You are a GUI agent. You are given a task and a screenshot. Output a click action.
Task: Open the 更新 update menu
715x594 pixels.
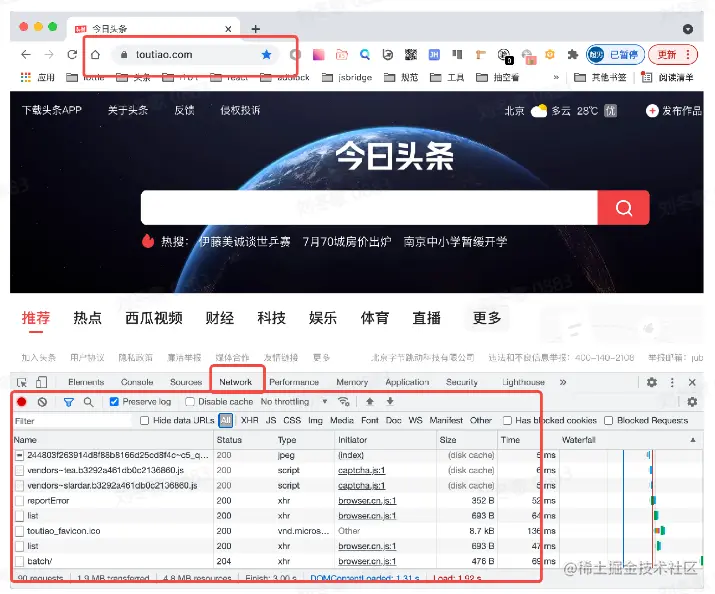tap(673, 55)
